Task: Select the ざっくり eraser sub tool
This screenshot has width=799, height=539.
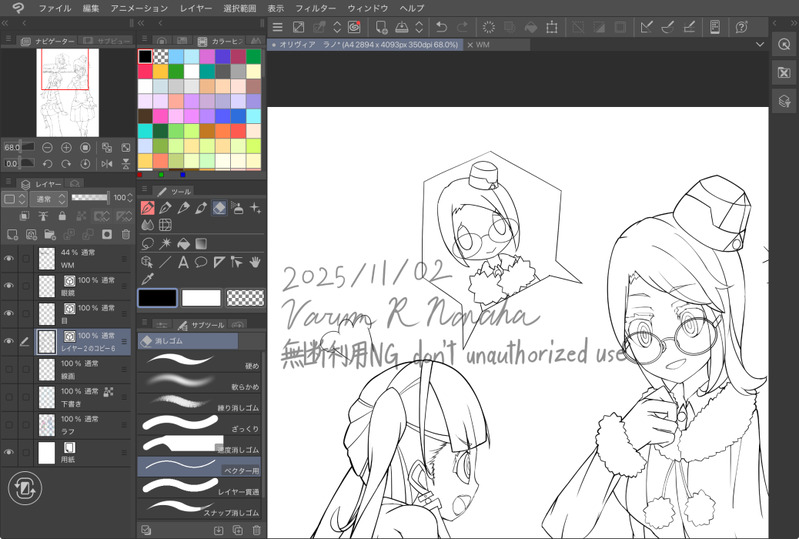Action: [x=200, y=424]
